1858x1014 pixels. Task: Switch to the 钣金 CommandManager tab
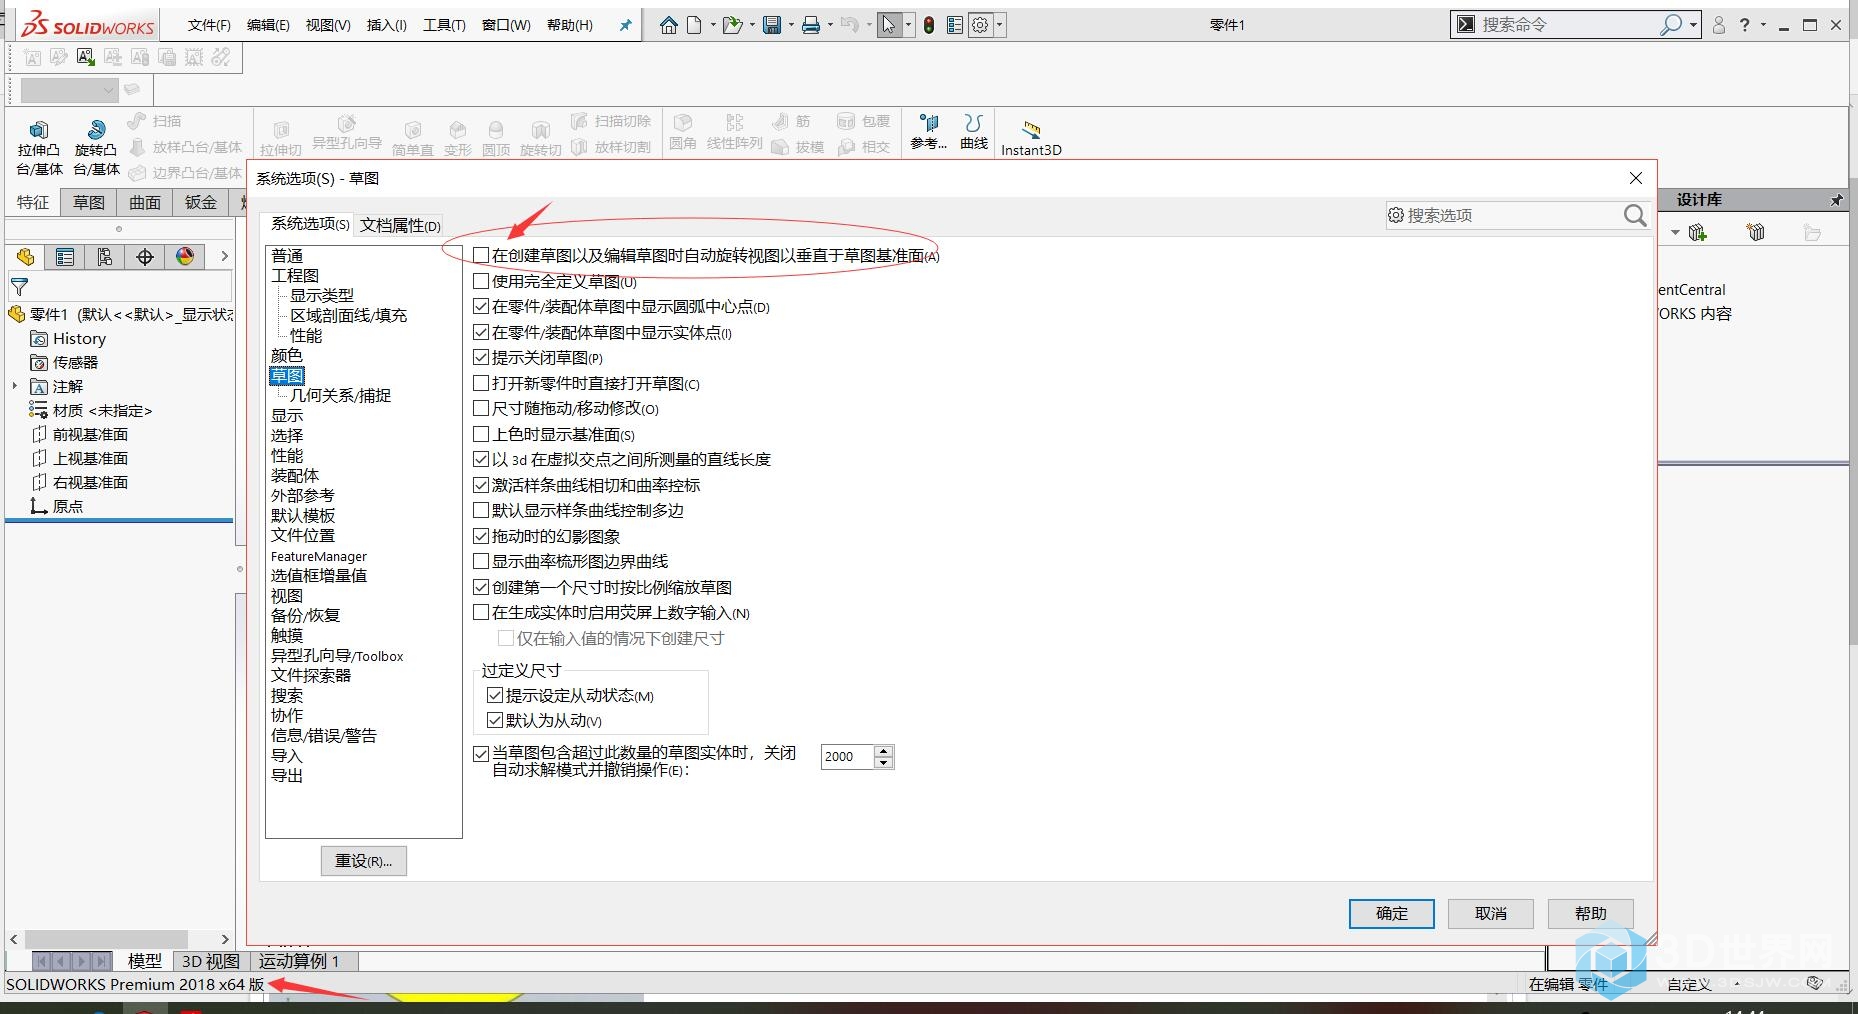(200, 202)
